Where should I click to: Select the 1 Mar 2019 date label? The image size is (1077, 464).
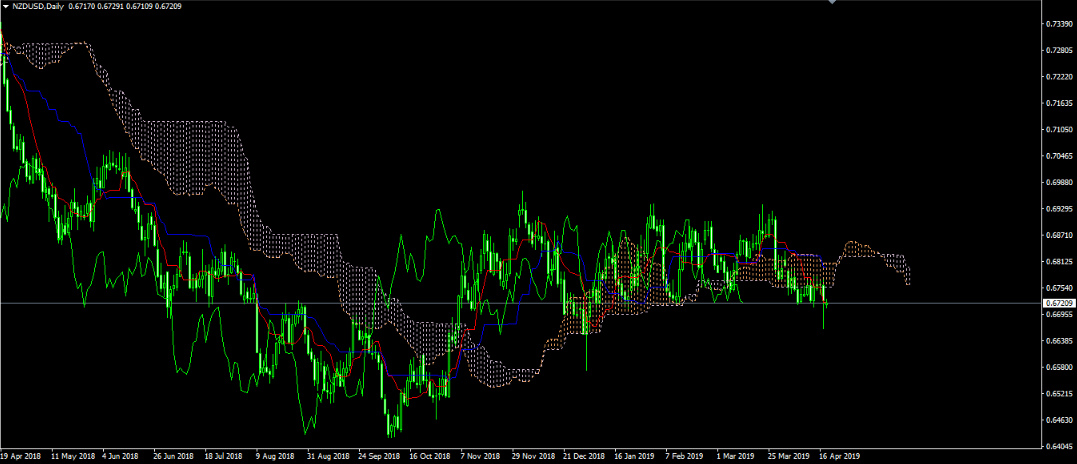click(x=737, y=455)
